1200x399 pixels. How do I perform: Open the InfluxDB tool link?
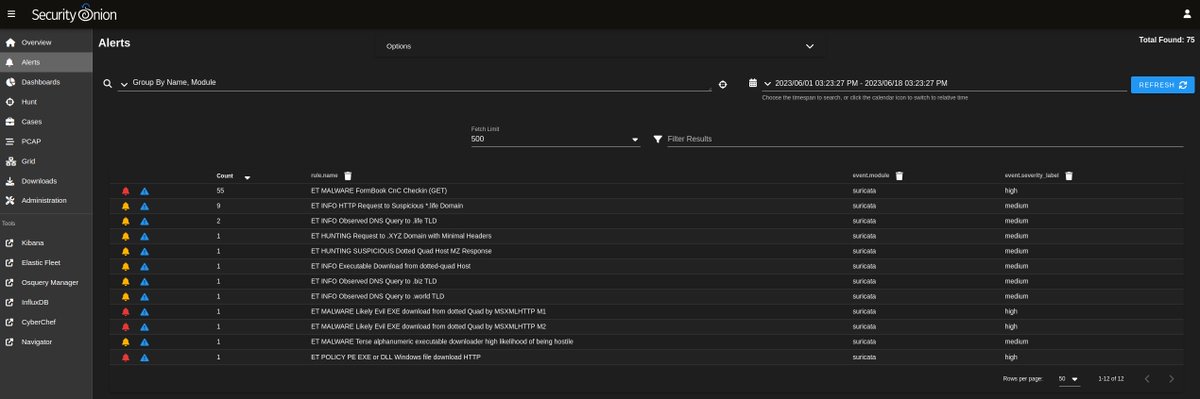46,302
